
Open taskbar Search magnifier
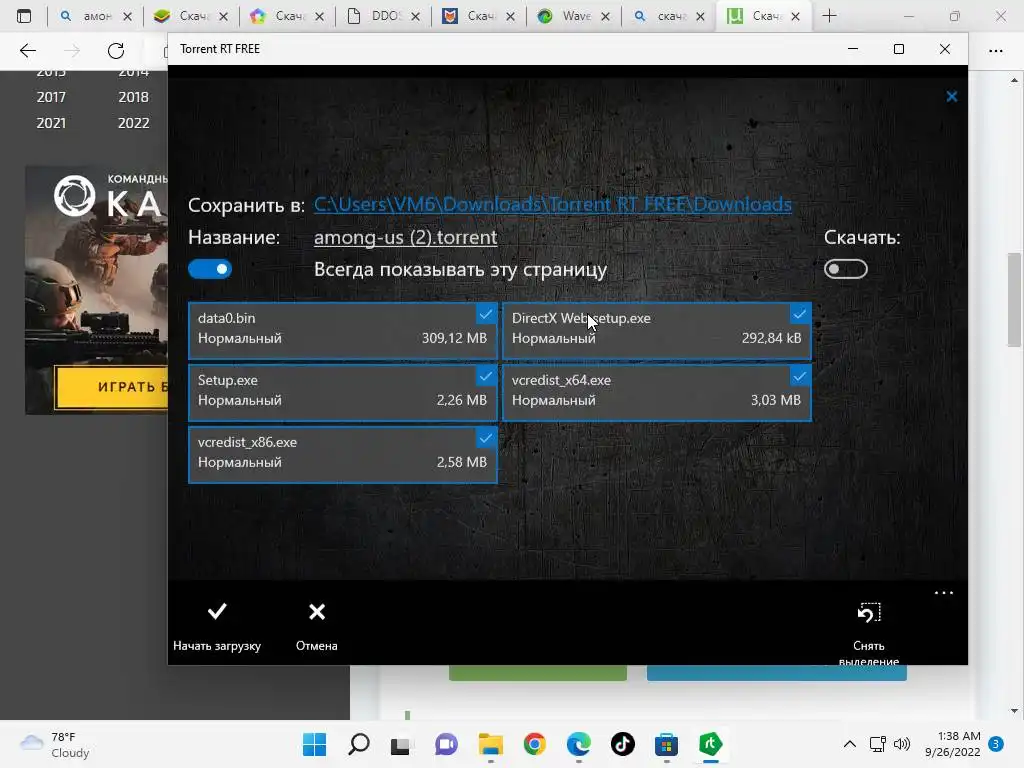359,744
